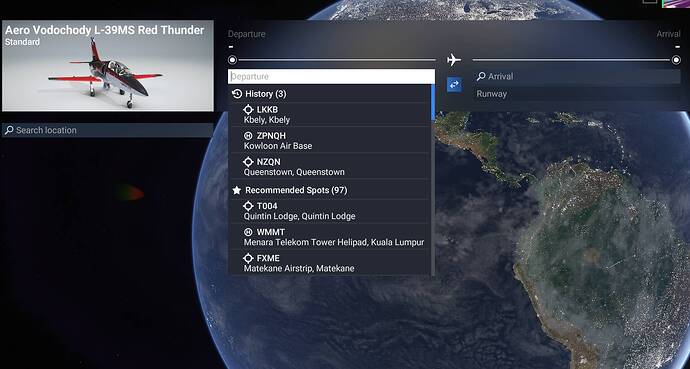The image size is (690, 369).
Task: Click the Departure header label
Action: 246,34
